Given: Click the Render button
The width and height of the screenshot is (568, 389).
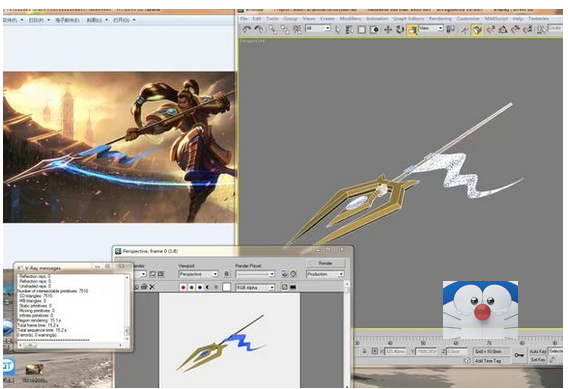Looking at the screenshot, I should click(x=325, y=263).
